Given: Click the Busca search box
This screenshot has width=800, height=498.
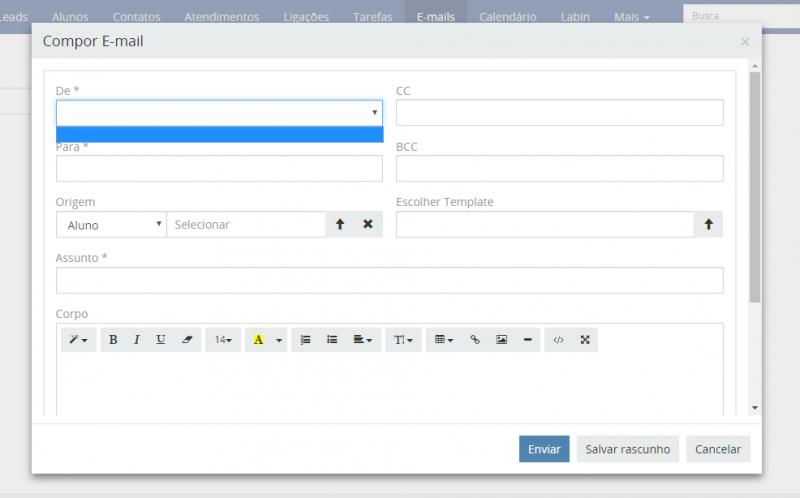Looking at the screenshot, I should [741, 16].
